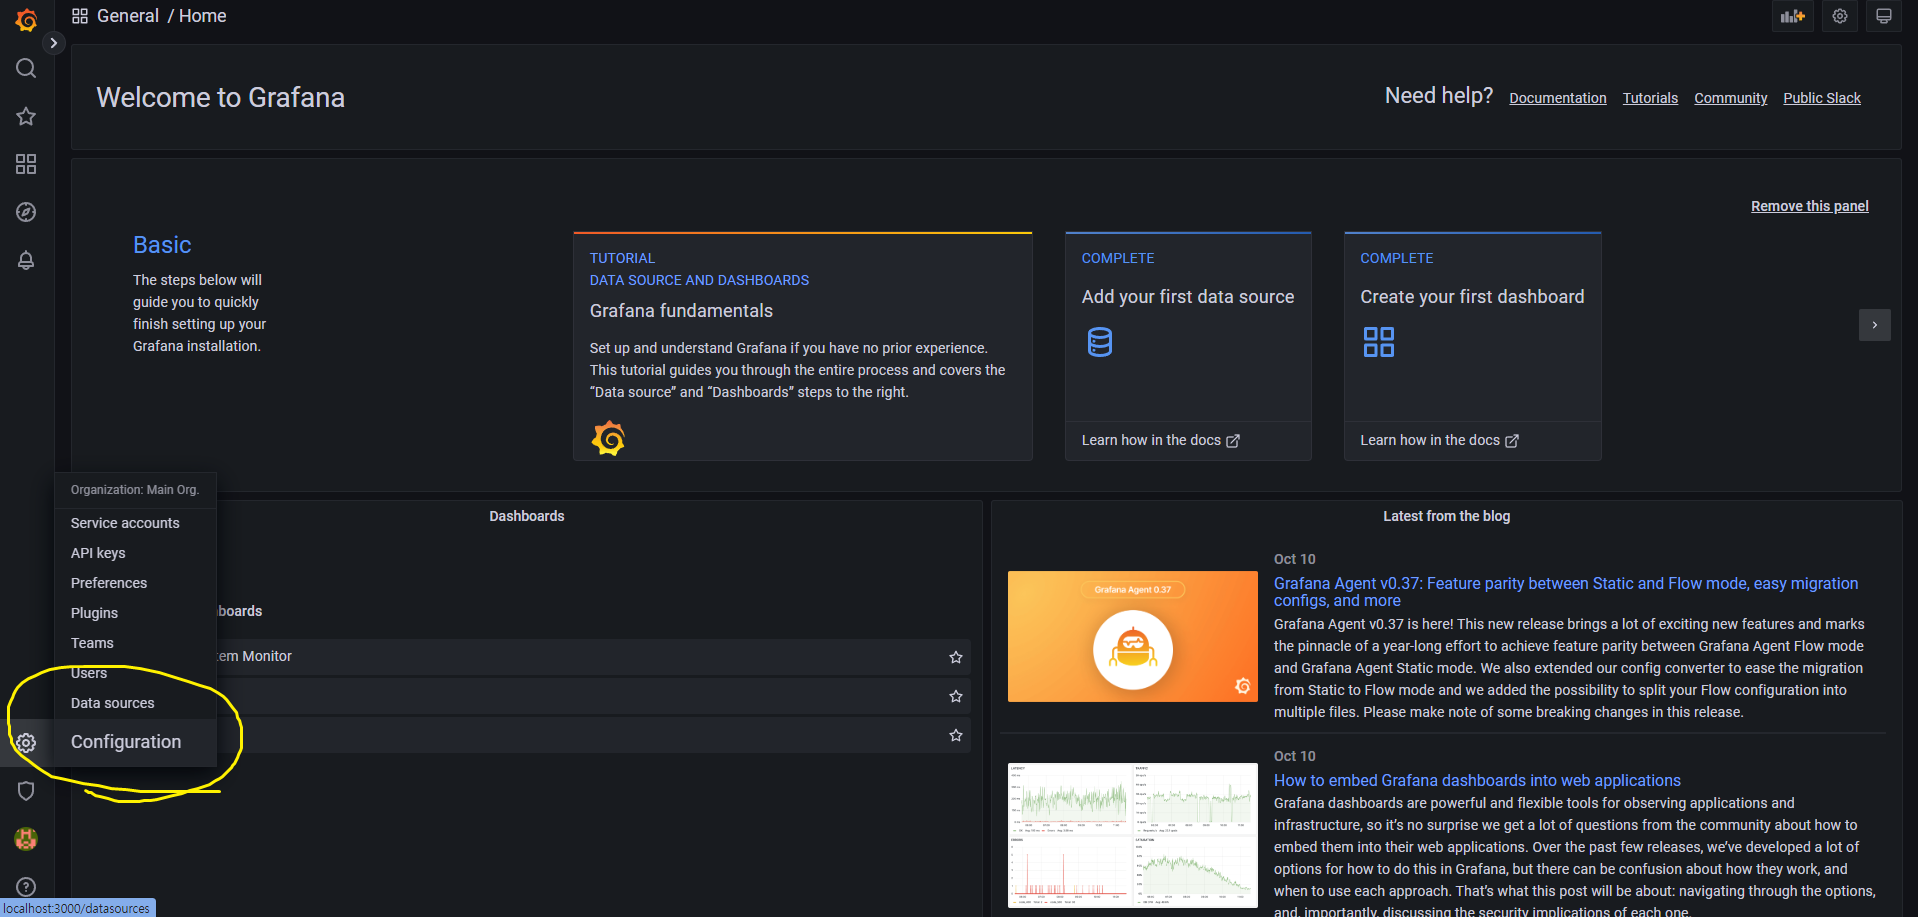This screenshot has height=917, width=1918.
Task: Select Preferences in Configuration menu
Action: pos(109,583)
